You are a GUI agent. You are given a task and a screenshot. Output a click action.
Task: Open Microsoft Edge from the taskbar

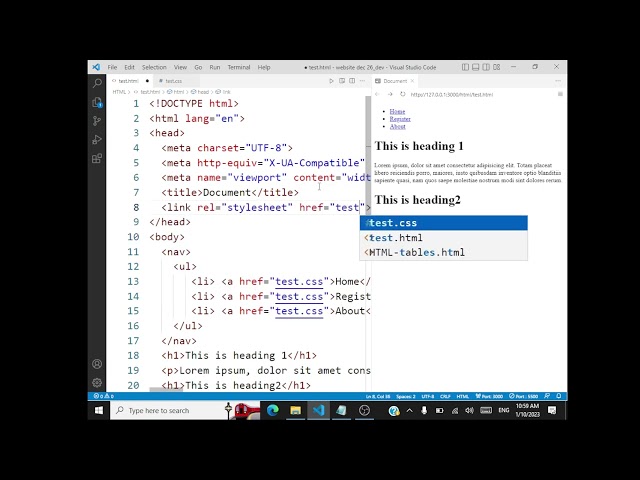[x=273, y=410]
